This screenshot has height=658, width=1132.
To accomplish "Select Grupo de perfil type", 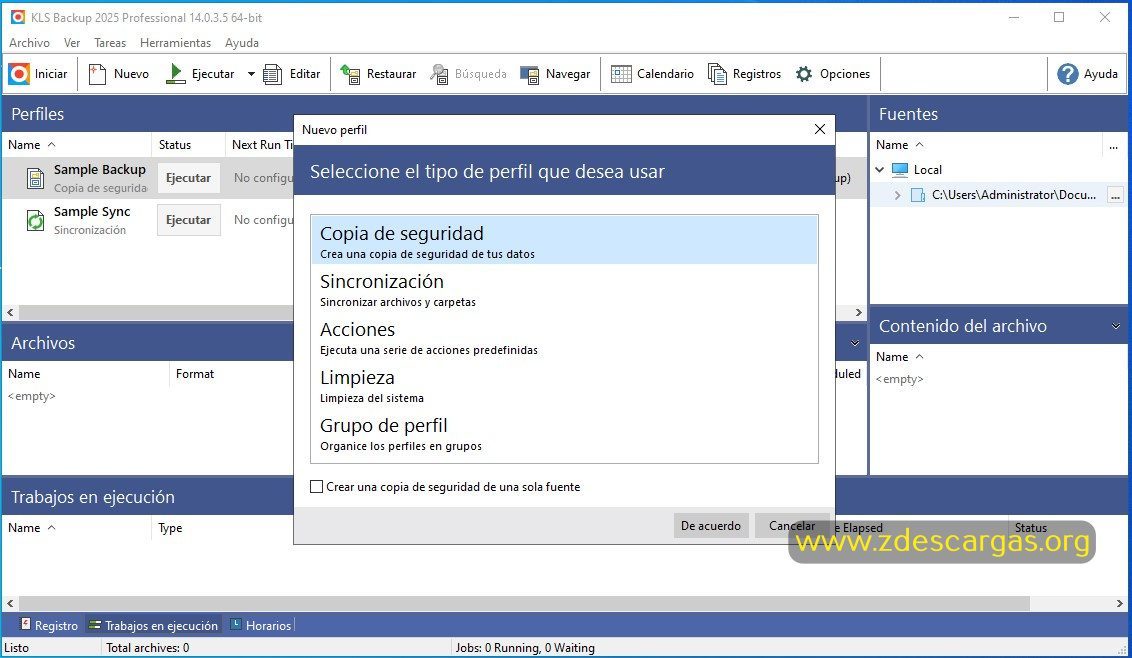I will tap(565, 433).
